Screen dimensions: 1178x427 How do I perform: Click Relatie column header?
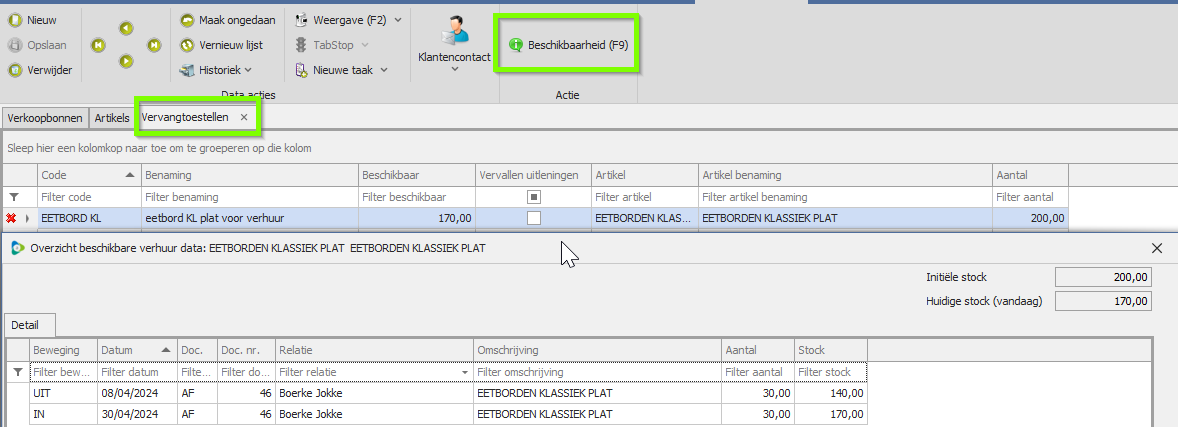(x=374, y=350)
